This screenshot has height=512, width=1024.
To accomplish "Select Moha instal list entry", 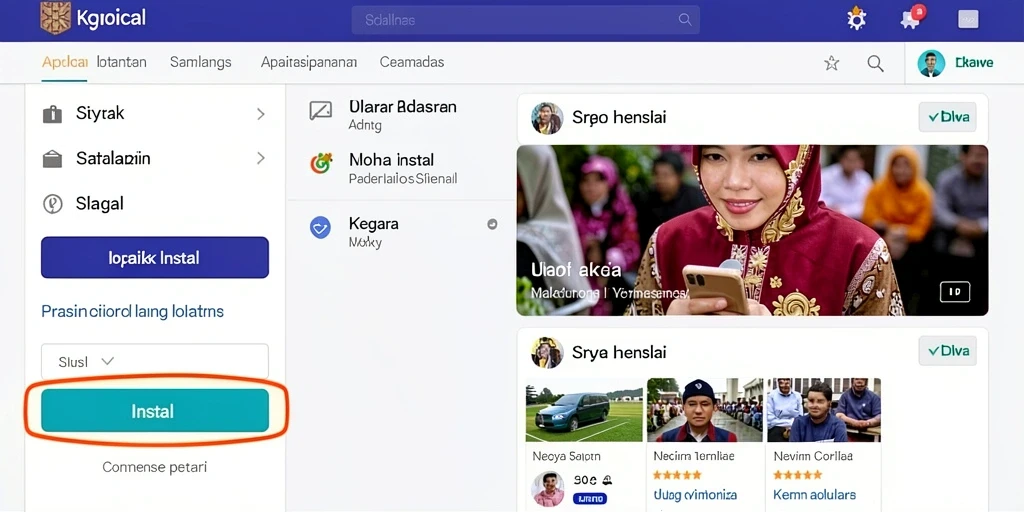I will click(x=402, y=168).
